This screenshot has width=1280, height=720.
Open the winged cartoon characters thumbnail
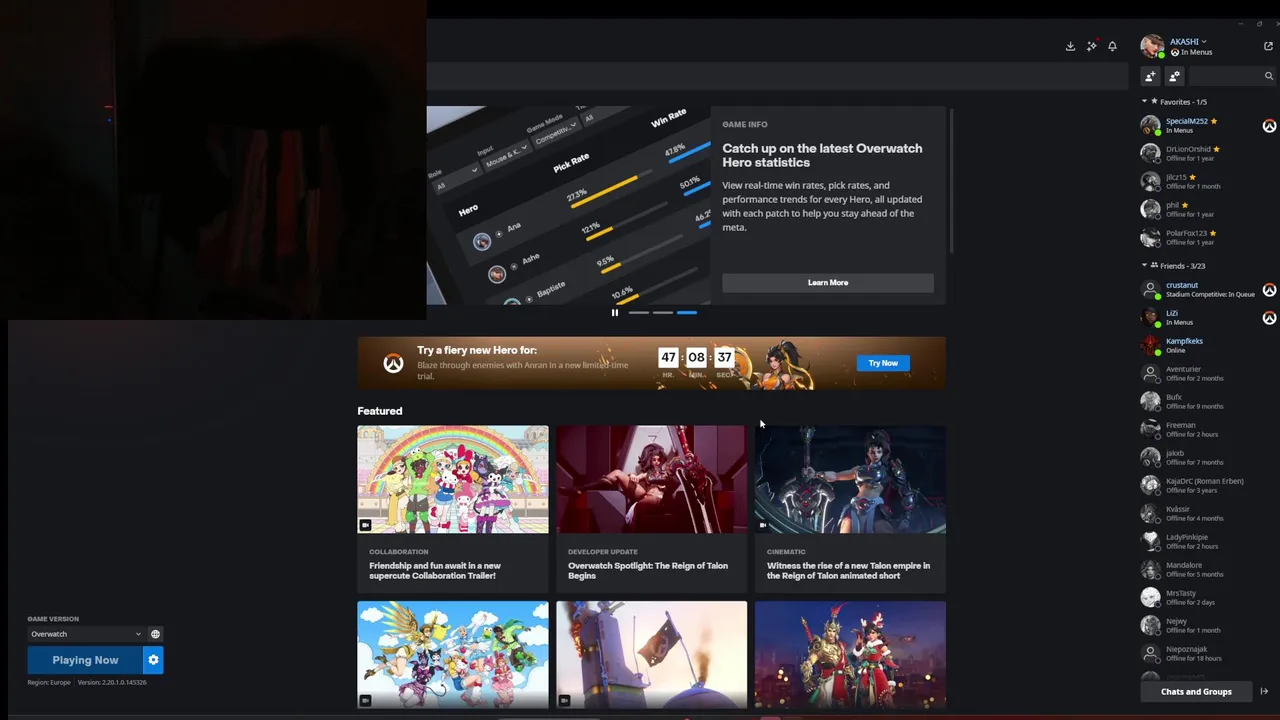pos(453,654)
